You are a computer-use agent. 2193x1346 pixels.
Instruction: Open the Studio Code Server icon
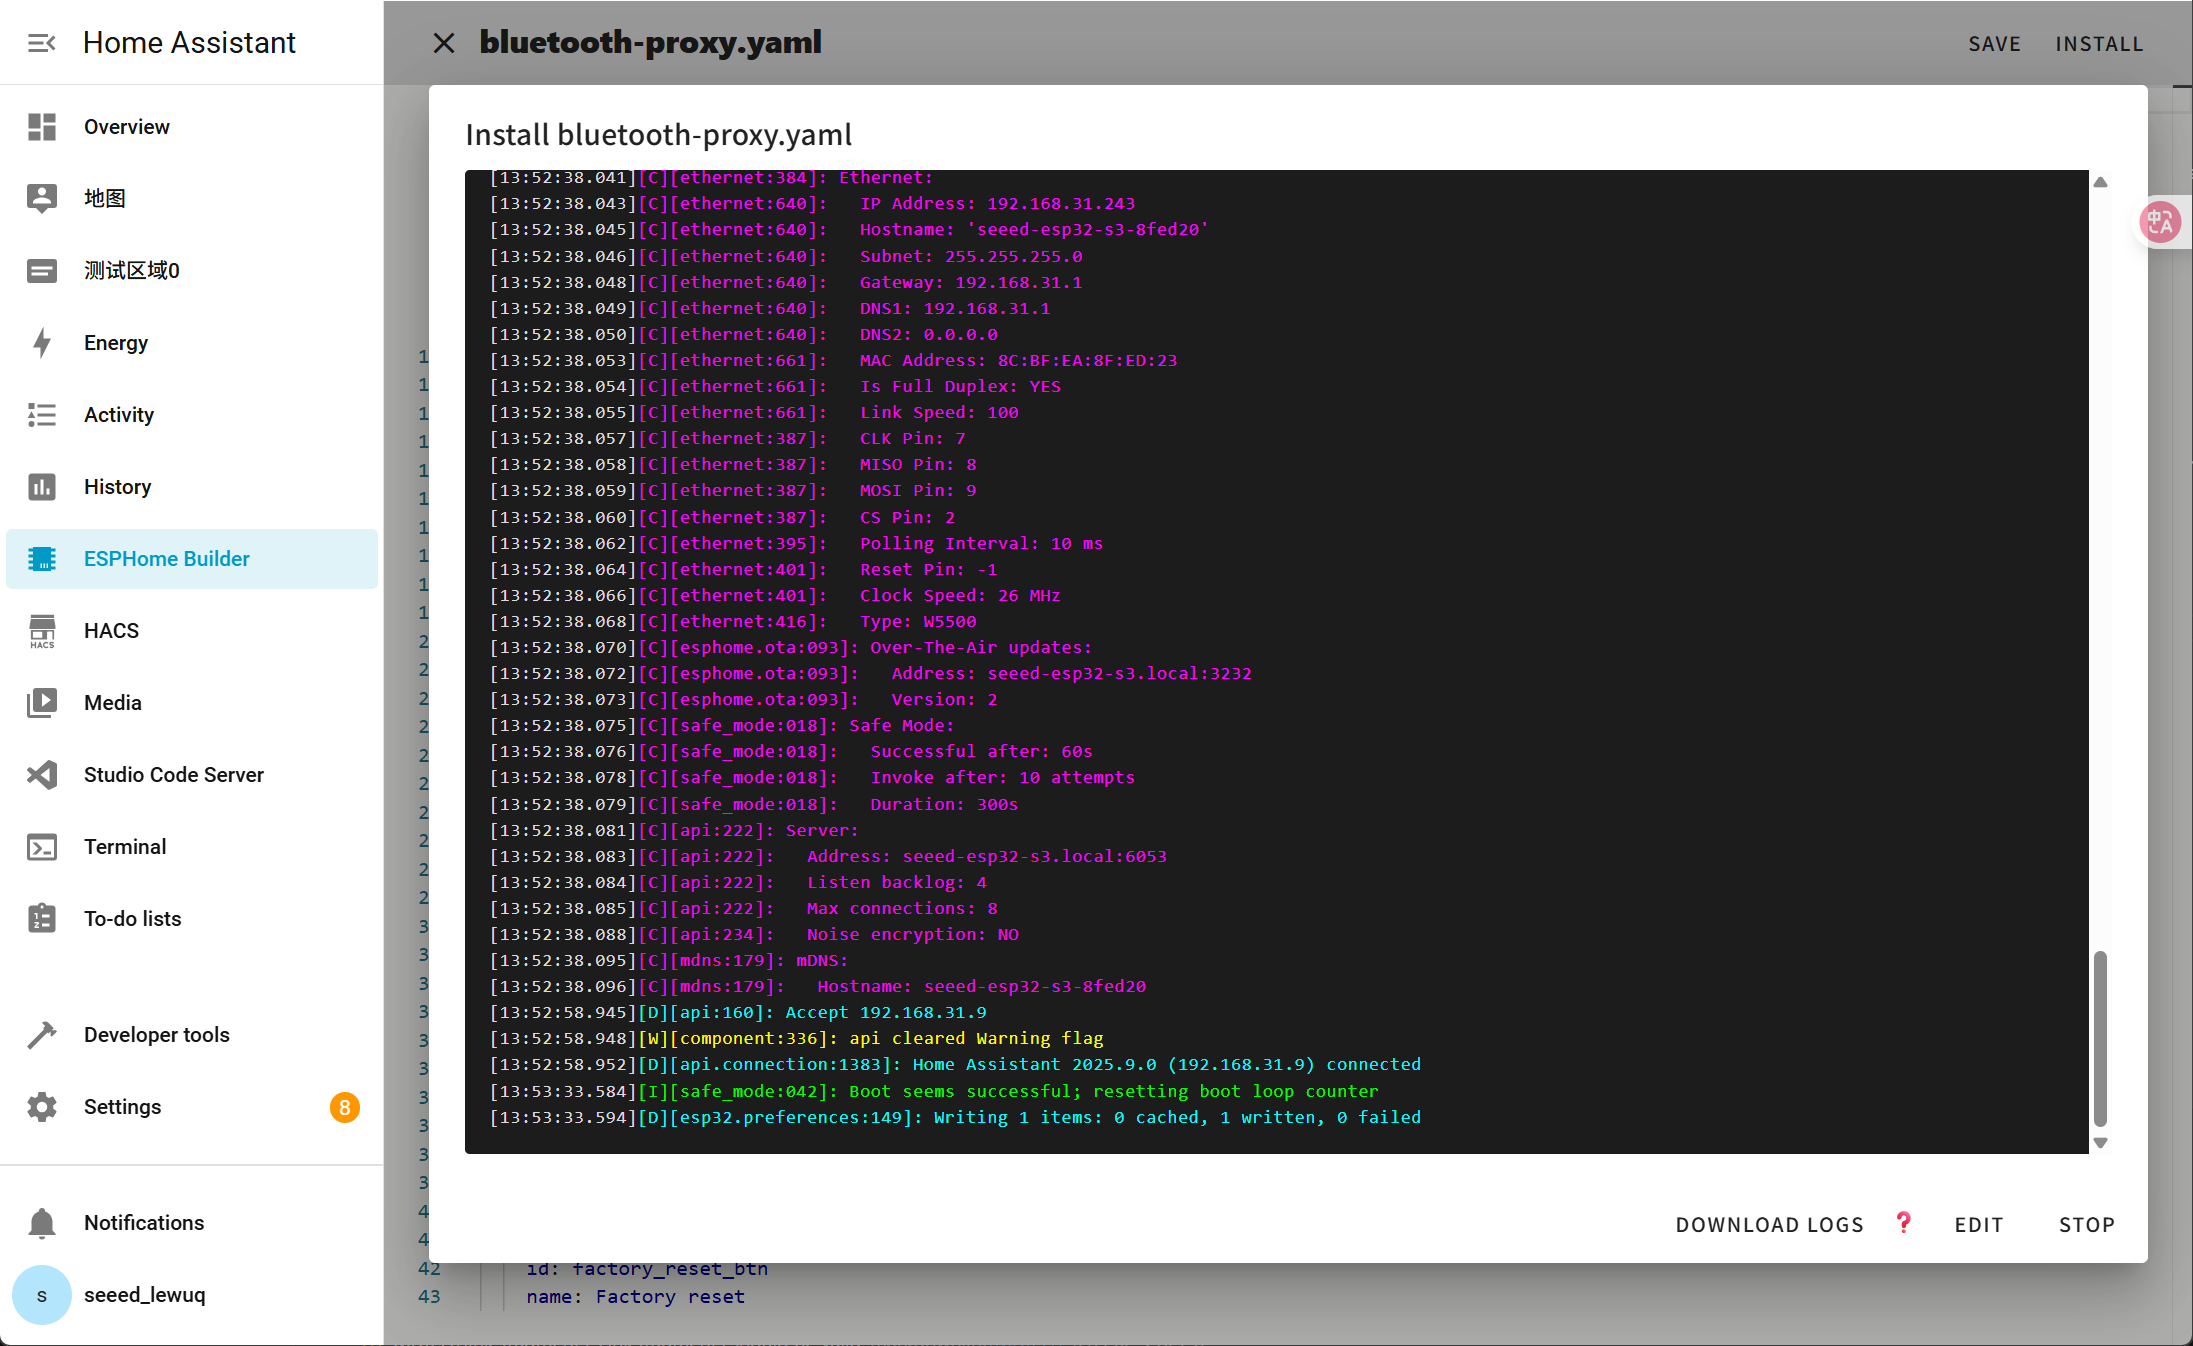point(41,775)
